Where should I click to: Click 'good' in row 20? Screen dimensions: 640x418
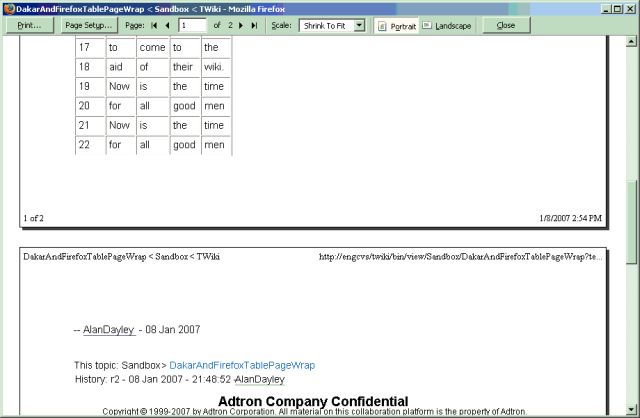coord(184,106)
